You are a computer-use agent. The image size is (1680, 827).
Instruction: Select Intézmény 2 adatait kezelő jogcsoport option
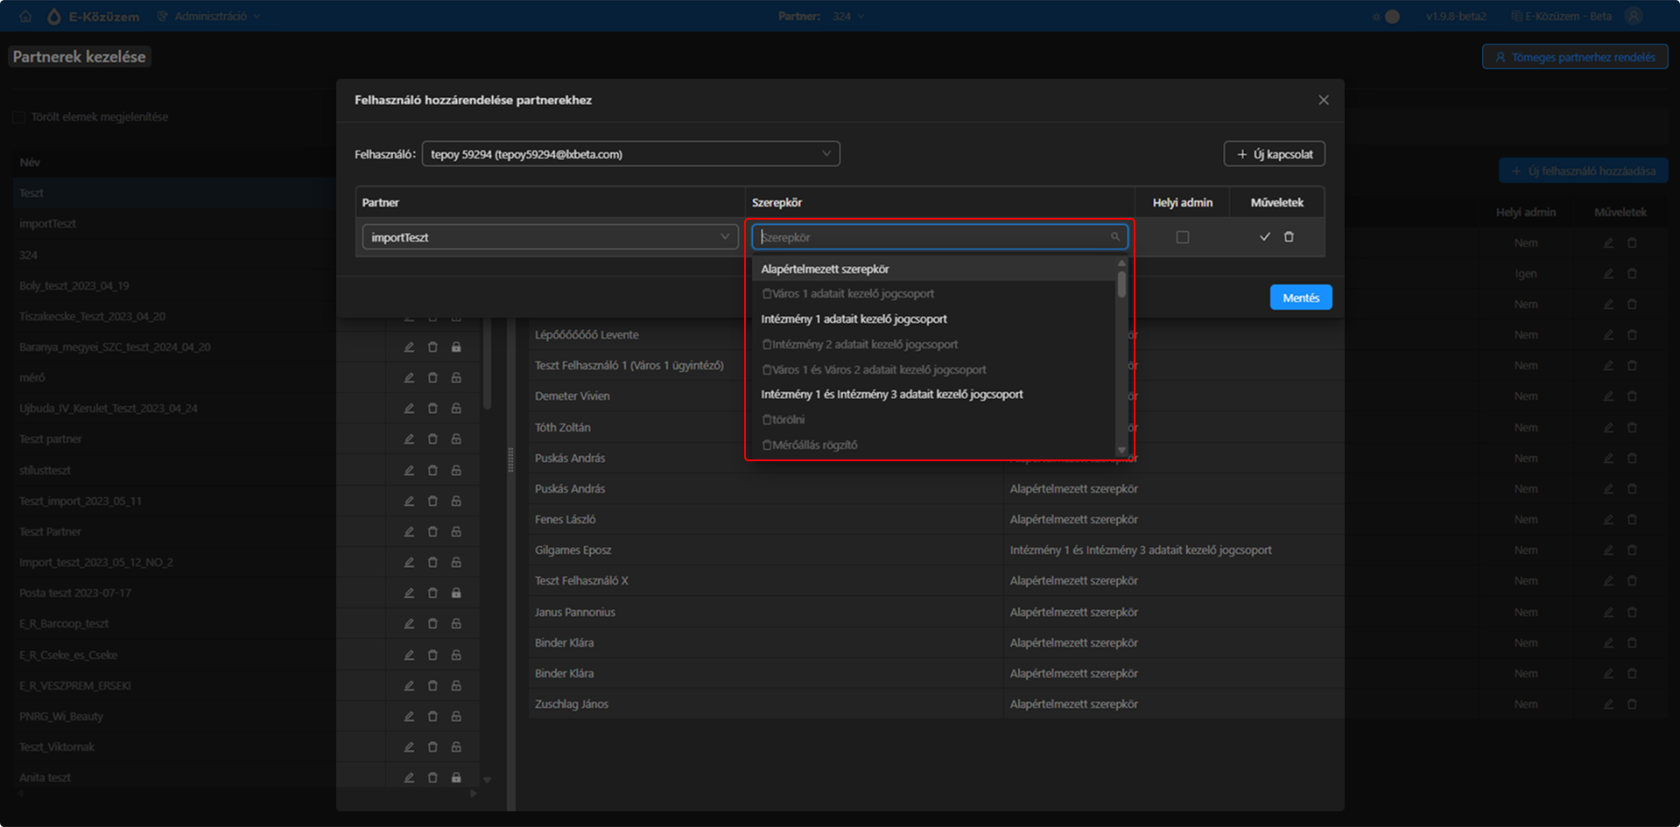pyautogui.click(x=933, y=344)
